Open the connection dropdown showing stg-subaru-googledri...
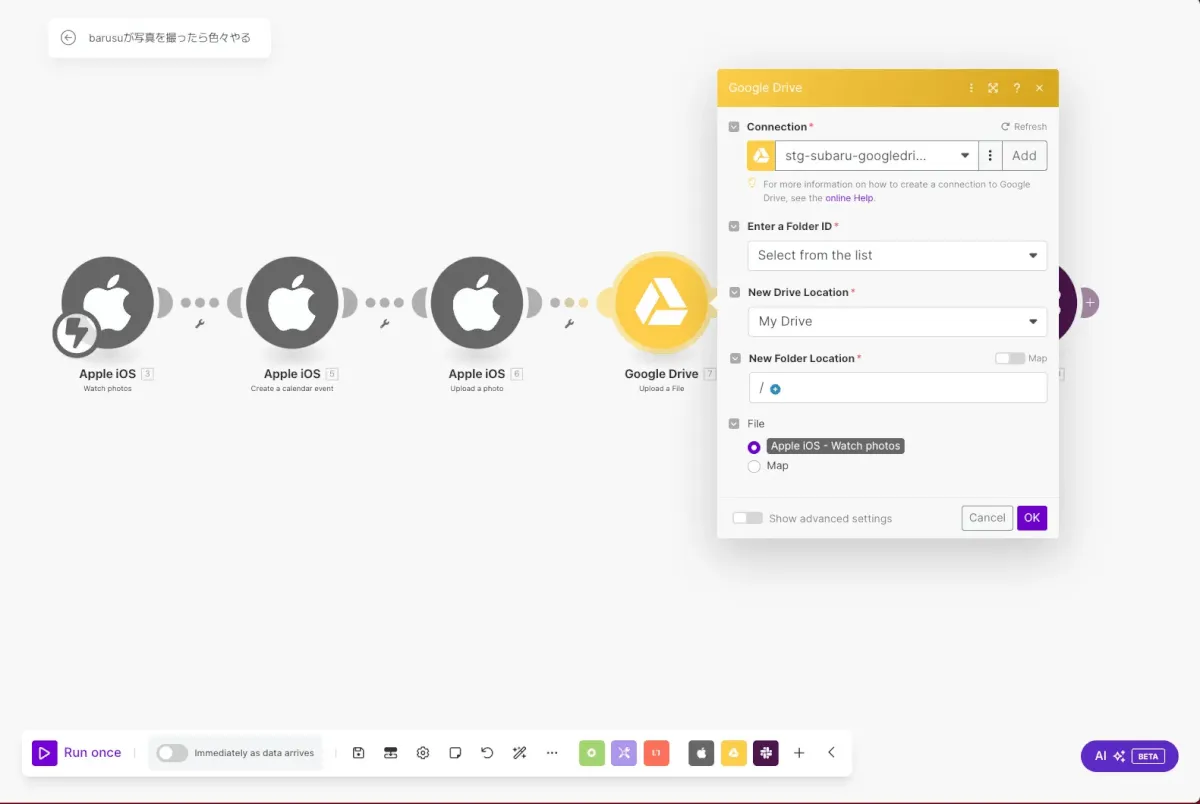Image resolution: width=1200 pixels, height=804 pixels. (876, 155)
